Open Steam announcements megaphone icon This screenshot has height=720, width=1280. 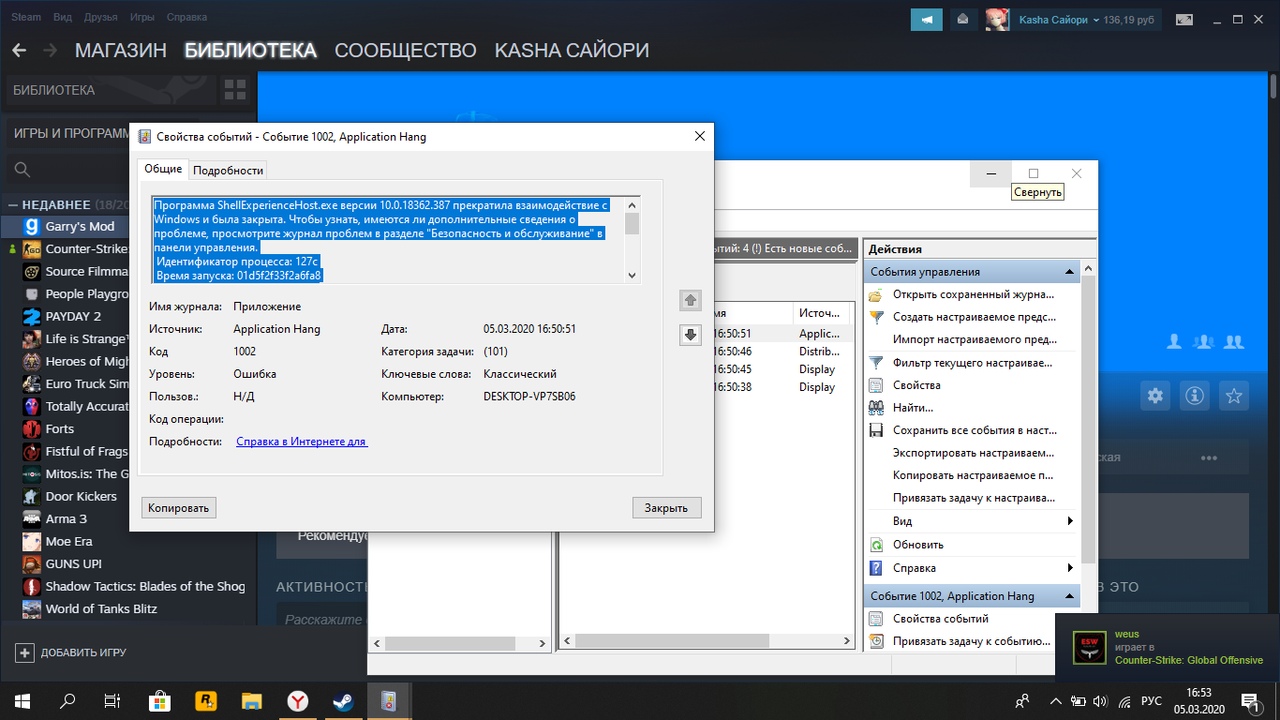(926, 19)
